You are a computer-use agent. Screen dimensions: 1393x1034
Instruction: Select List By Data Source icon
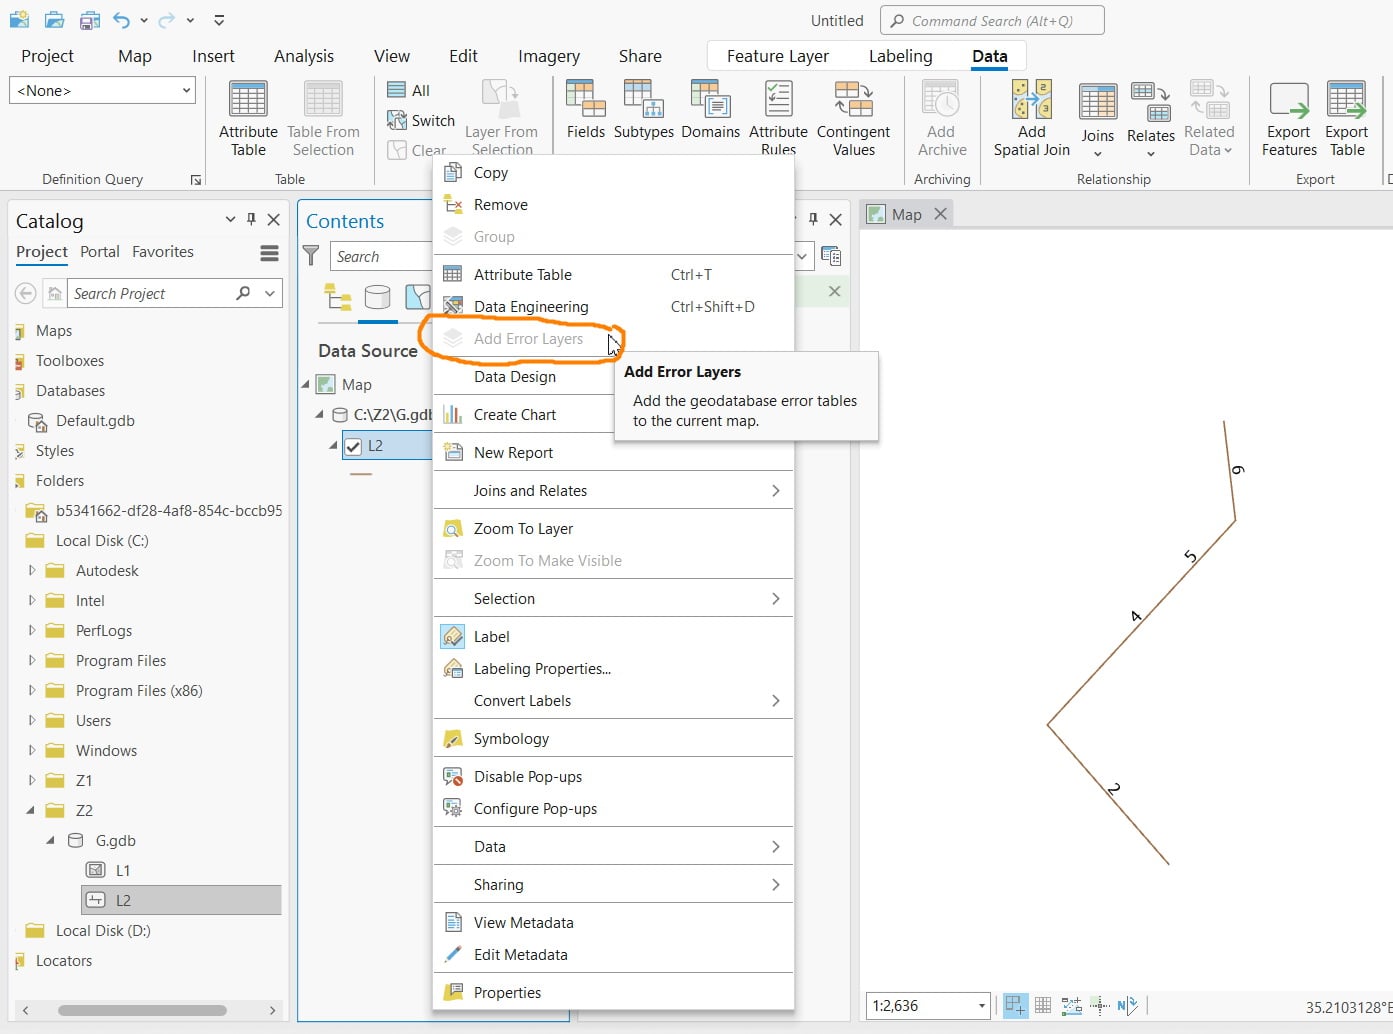377,297
